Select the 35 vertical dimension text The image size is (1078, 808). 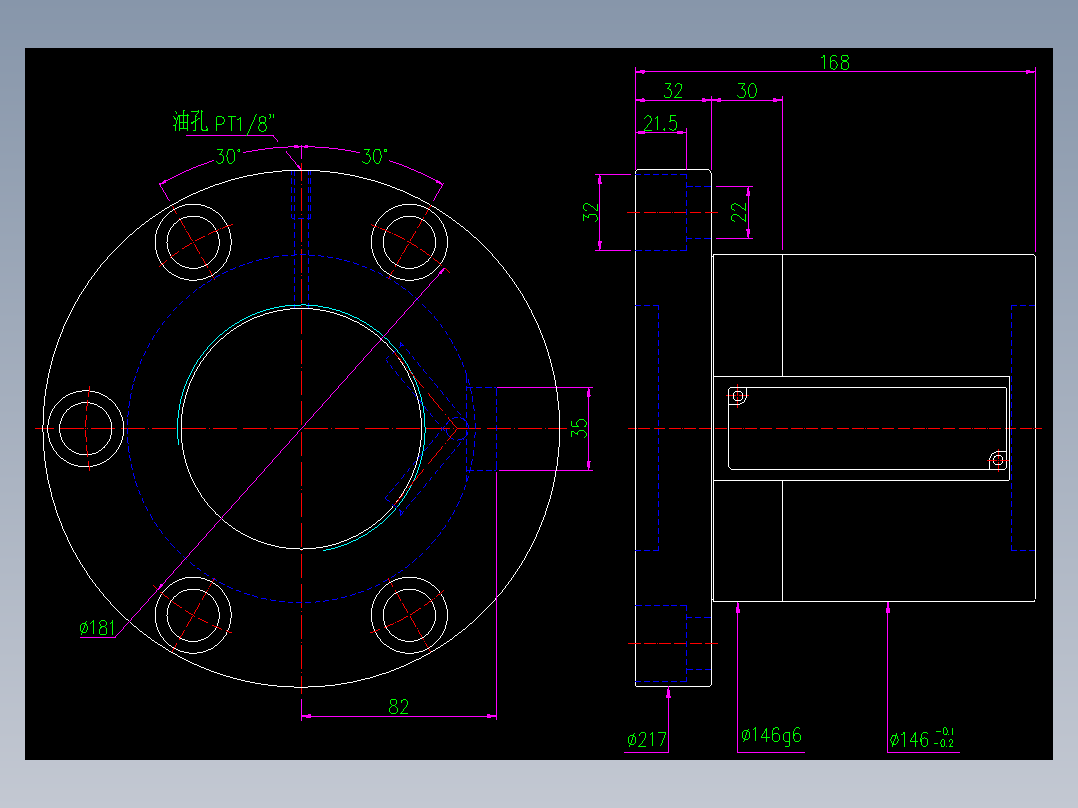point(579,428)
